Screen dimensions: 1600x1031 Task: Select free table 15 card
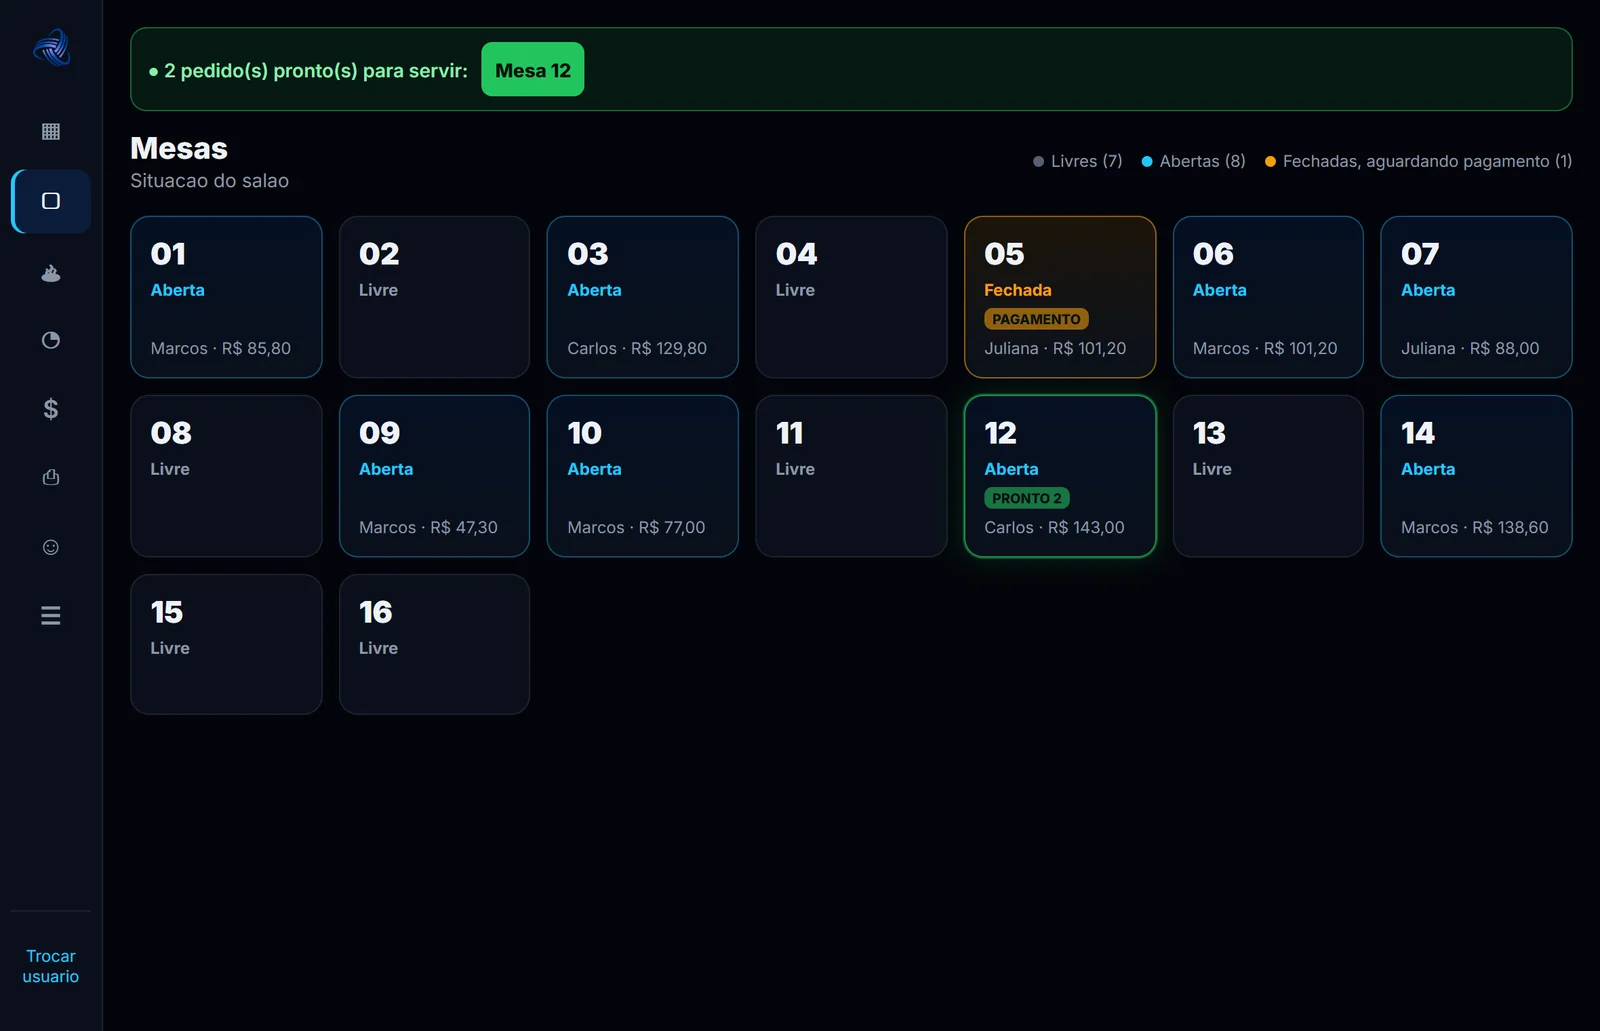tap(226, 644)
